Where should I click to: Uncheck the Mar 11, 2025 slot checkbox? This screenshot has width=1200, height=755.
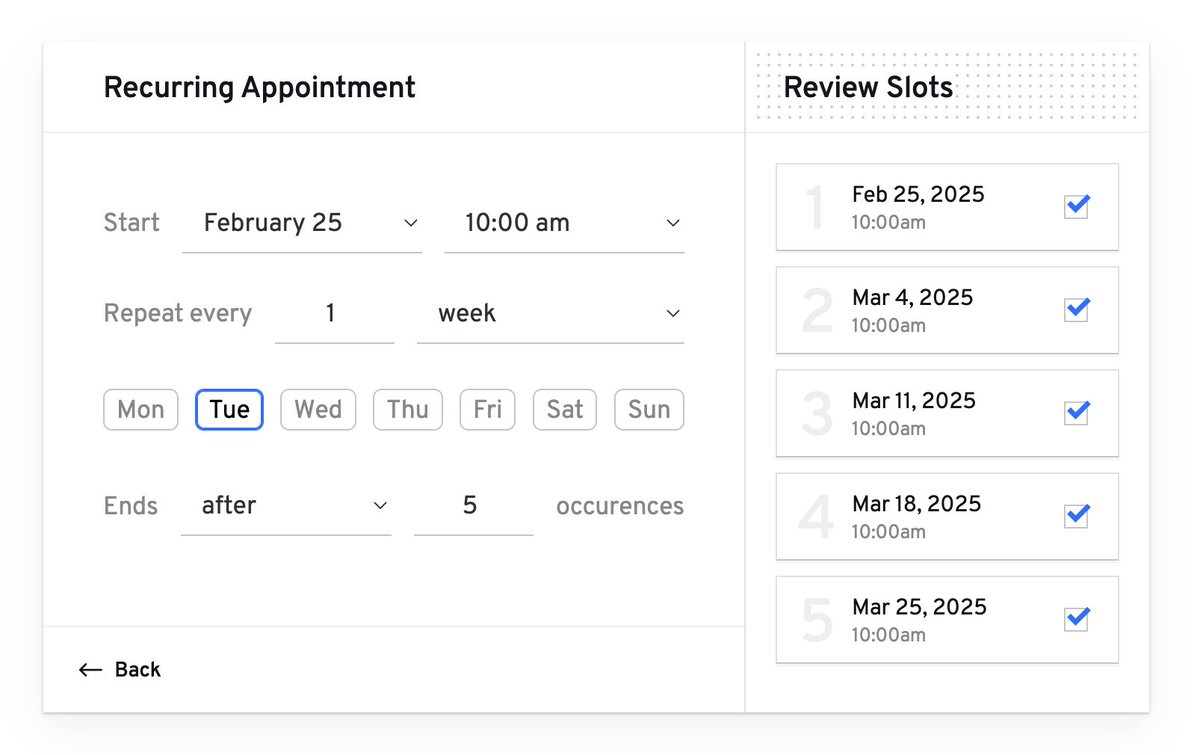[1076, 413]
